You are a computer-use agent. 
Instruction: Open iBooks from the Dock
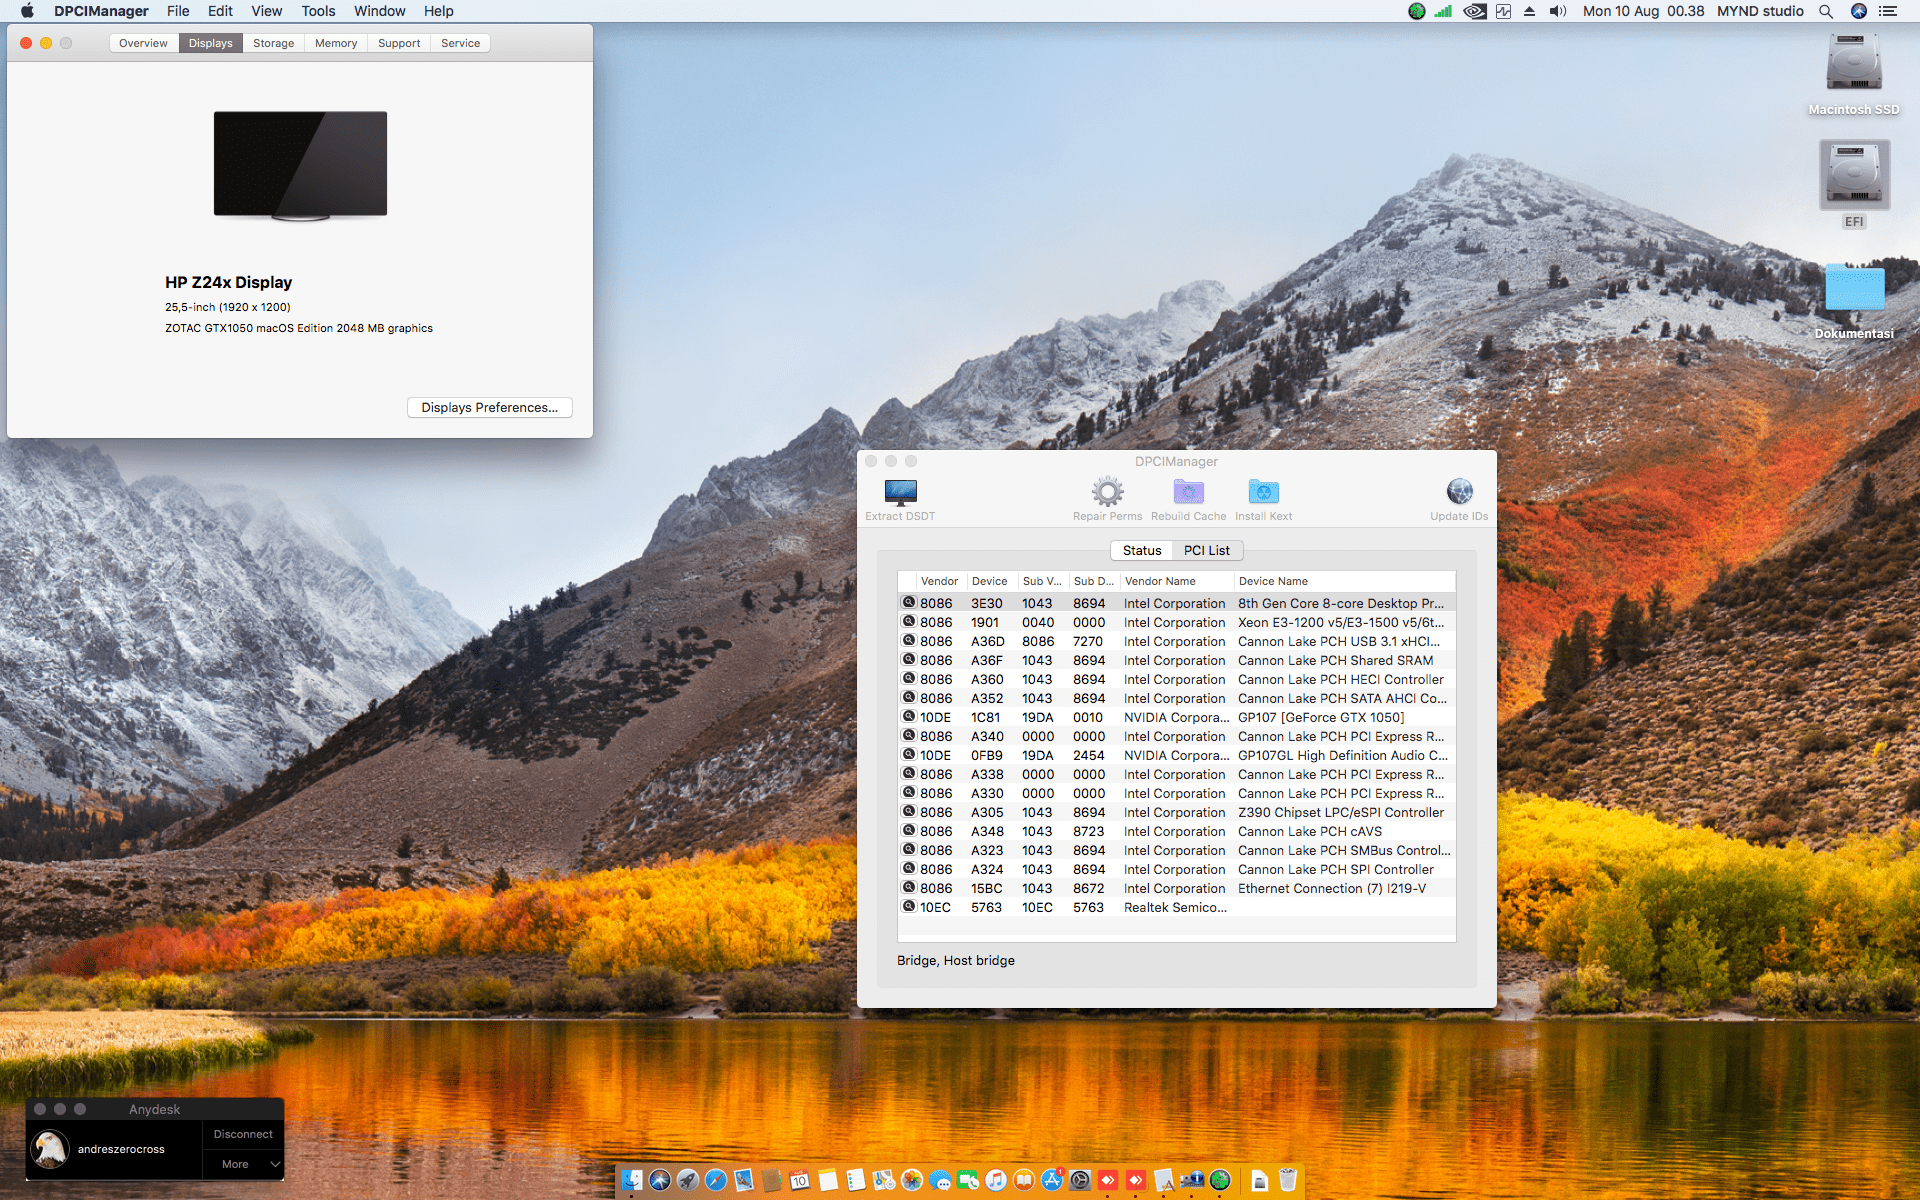[x=1024, y=1180]
